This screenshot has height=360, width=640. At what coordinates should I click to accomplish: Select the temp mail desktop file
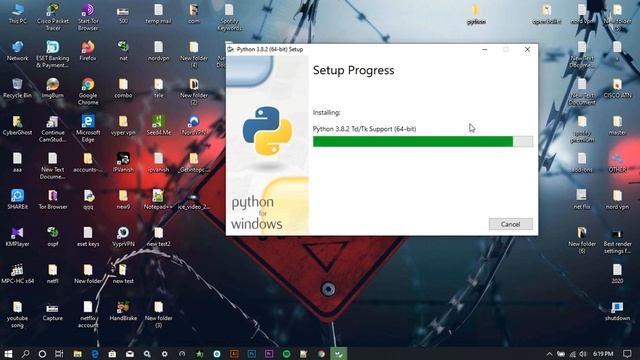point(158,14)
